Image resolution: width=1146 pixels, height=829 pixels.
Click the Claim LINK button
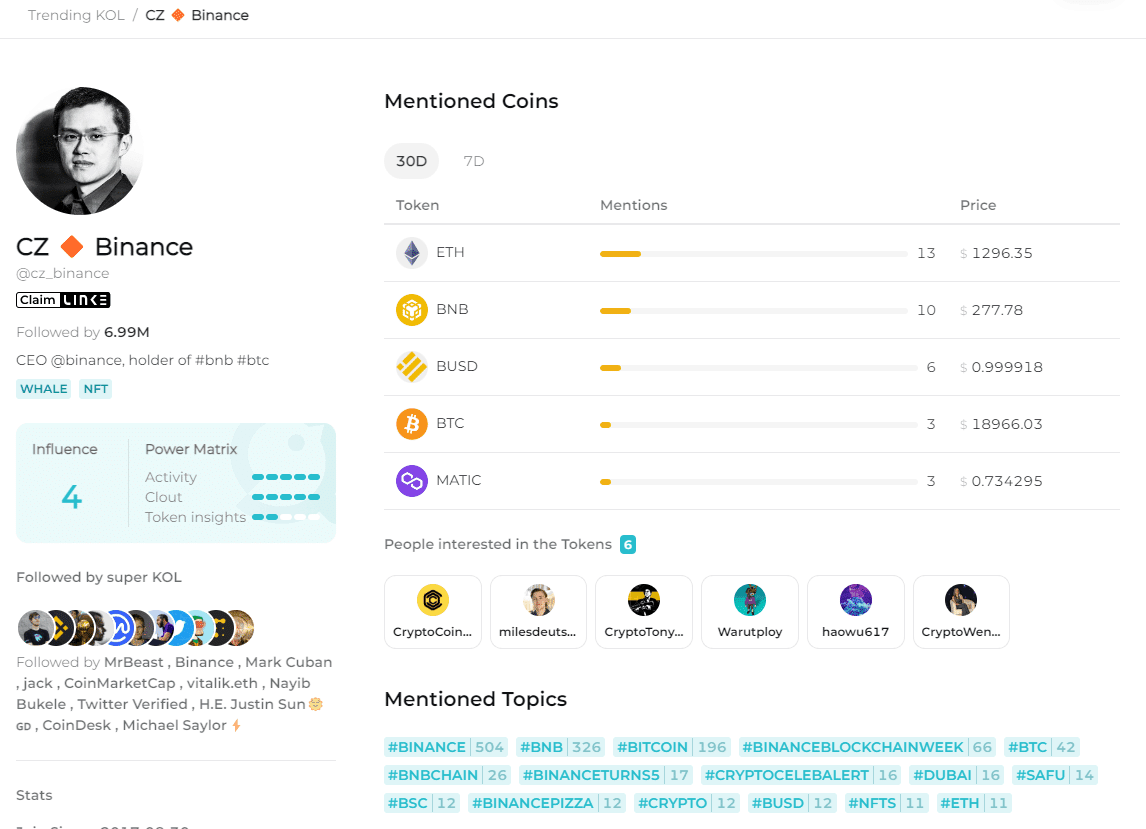tap(63, 299)
